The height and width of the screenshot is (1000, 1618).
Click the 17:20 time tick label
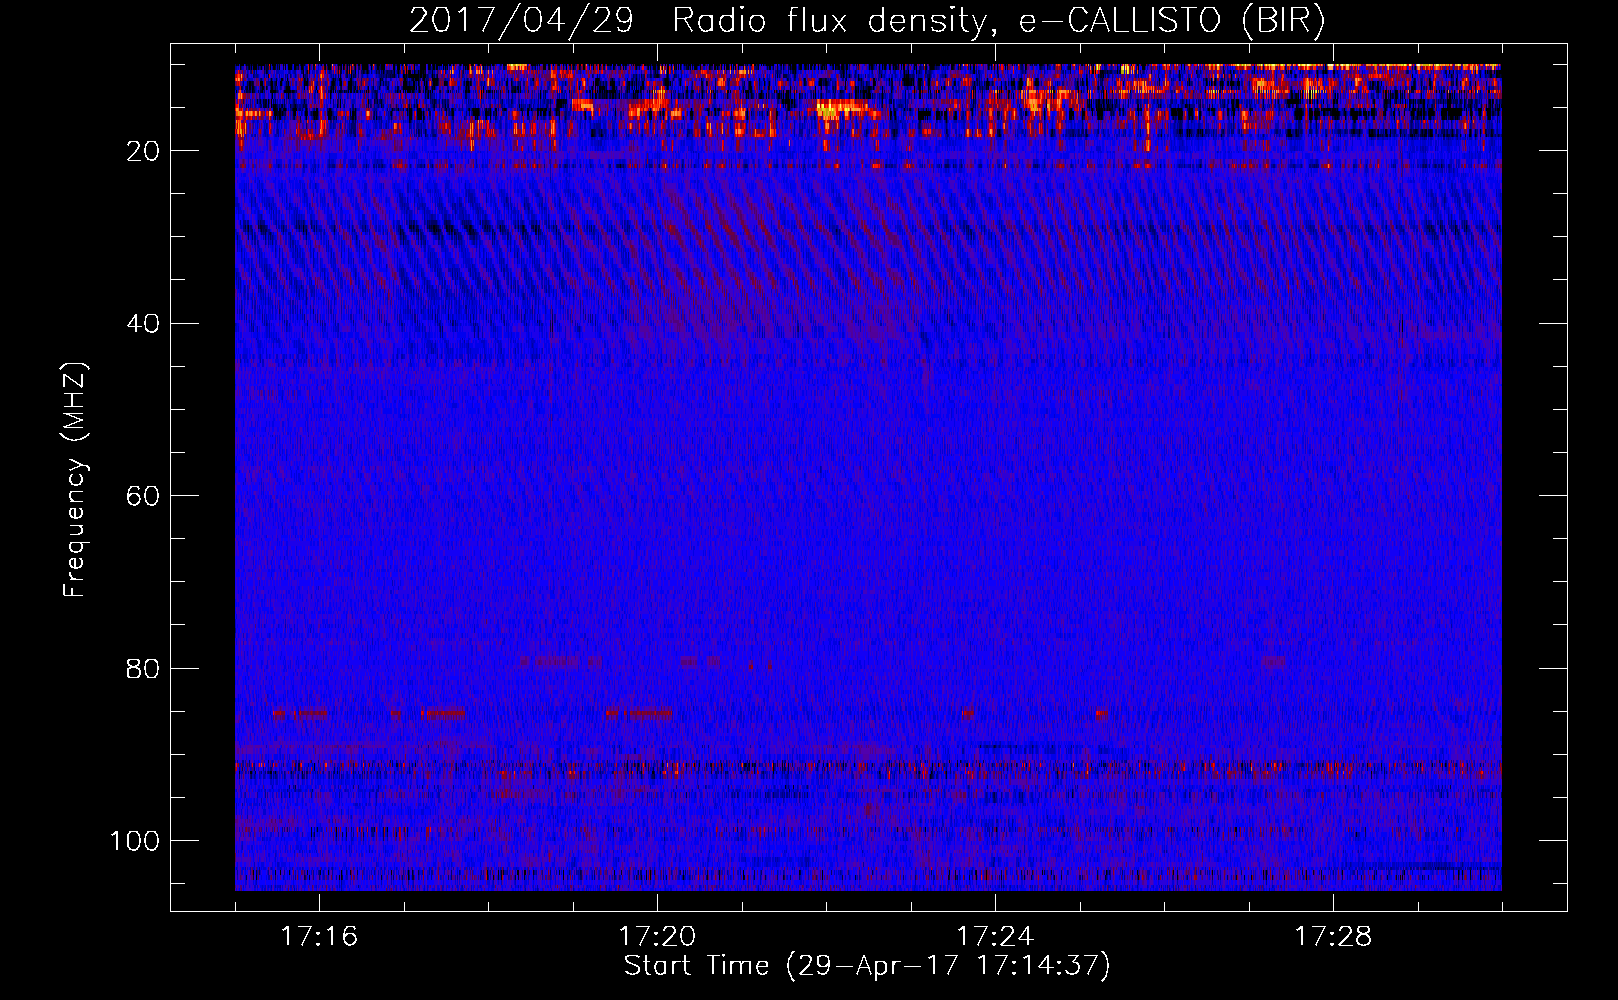click(x=657, y=936)
